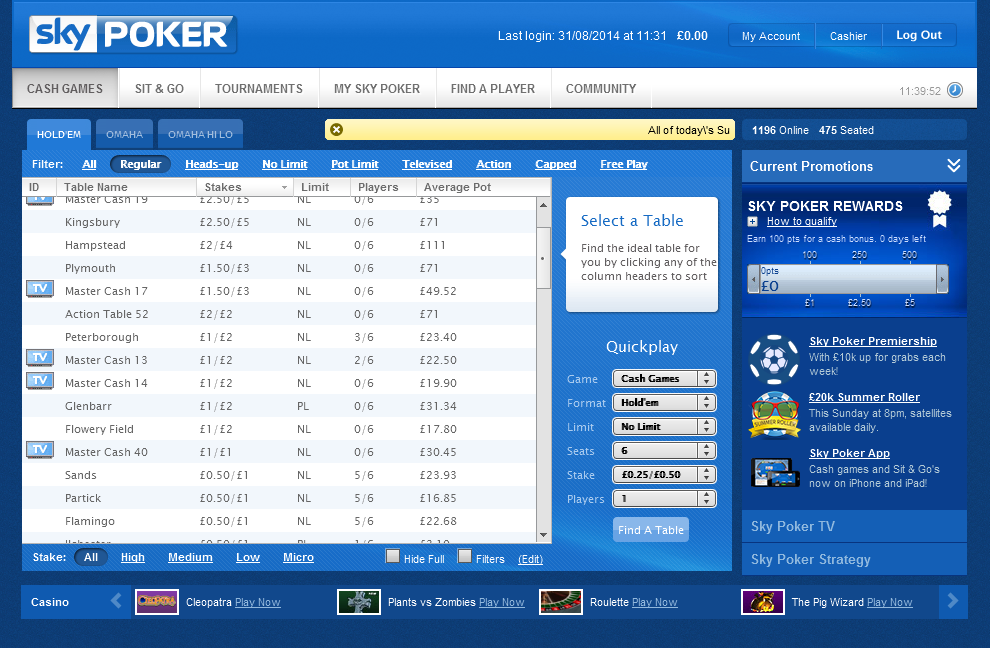Image resolution: width=990 pixels, height=648 pixels.
Task: Click the Sky Poker Premiership football icon
Action: (x=771, y=358)
